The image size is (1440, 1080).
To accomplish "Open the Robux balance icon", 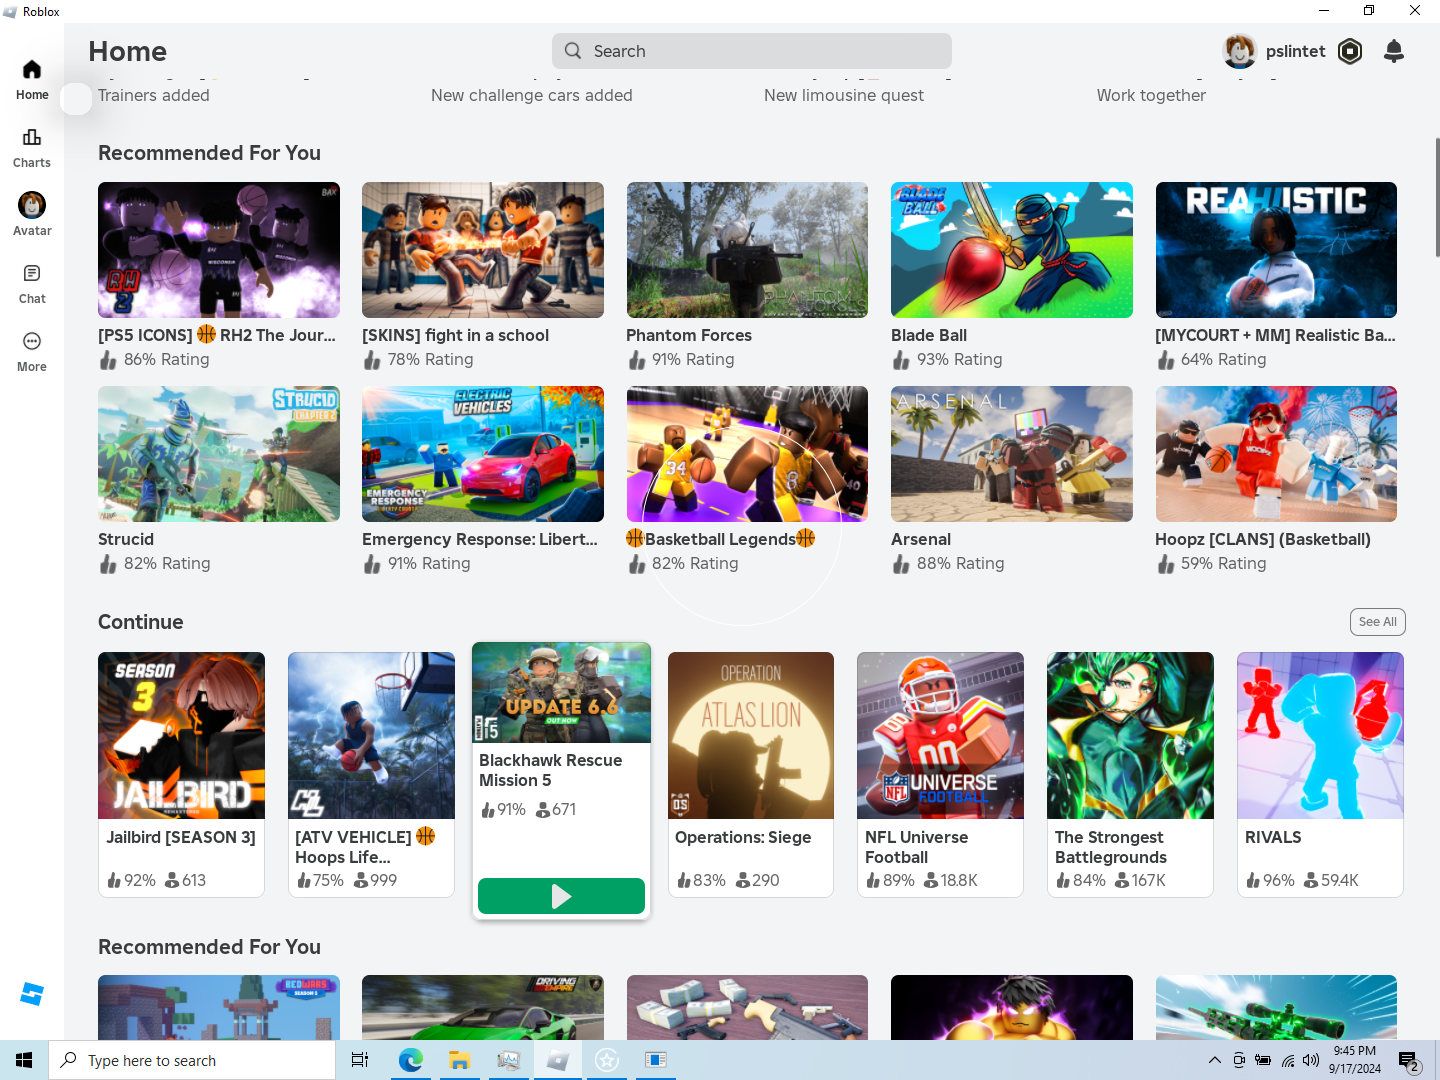I will coord(1350,51).
